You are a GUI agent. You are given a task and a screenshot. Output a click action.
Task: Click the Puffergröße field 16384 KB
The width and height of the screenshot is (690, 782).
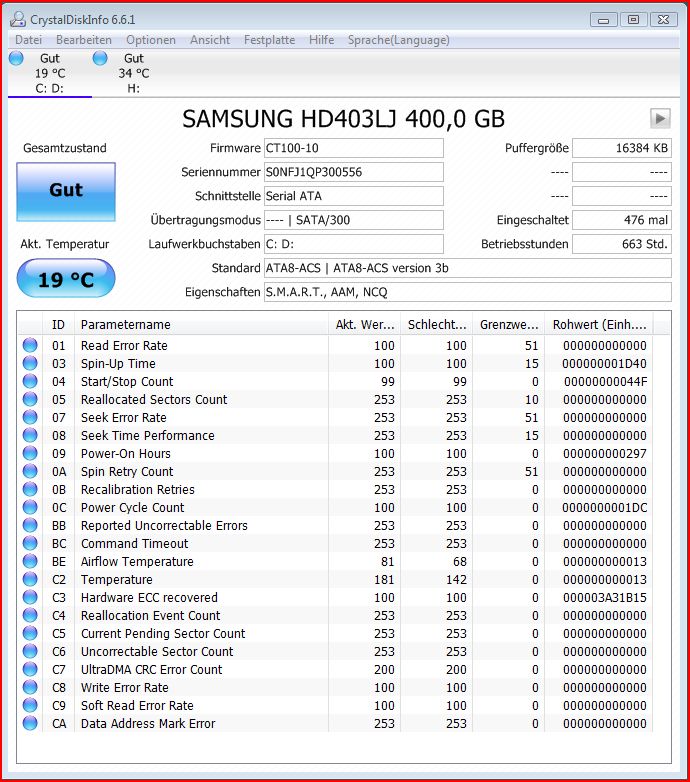click(622, 148)
